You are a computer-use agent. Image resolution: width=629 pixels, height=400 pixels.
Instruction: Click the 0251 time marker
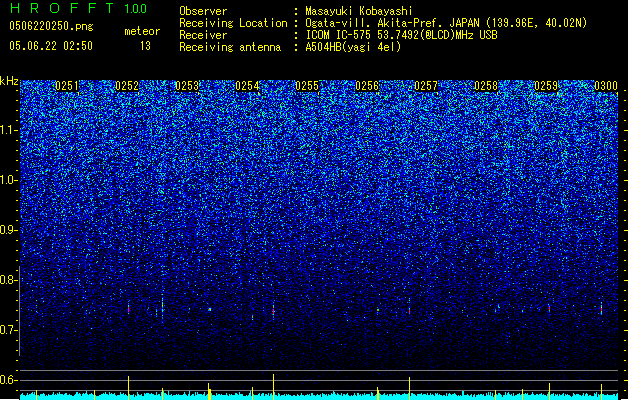click(67, 86)
